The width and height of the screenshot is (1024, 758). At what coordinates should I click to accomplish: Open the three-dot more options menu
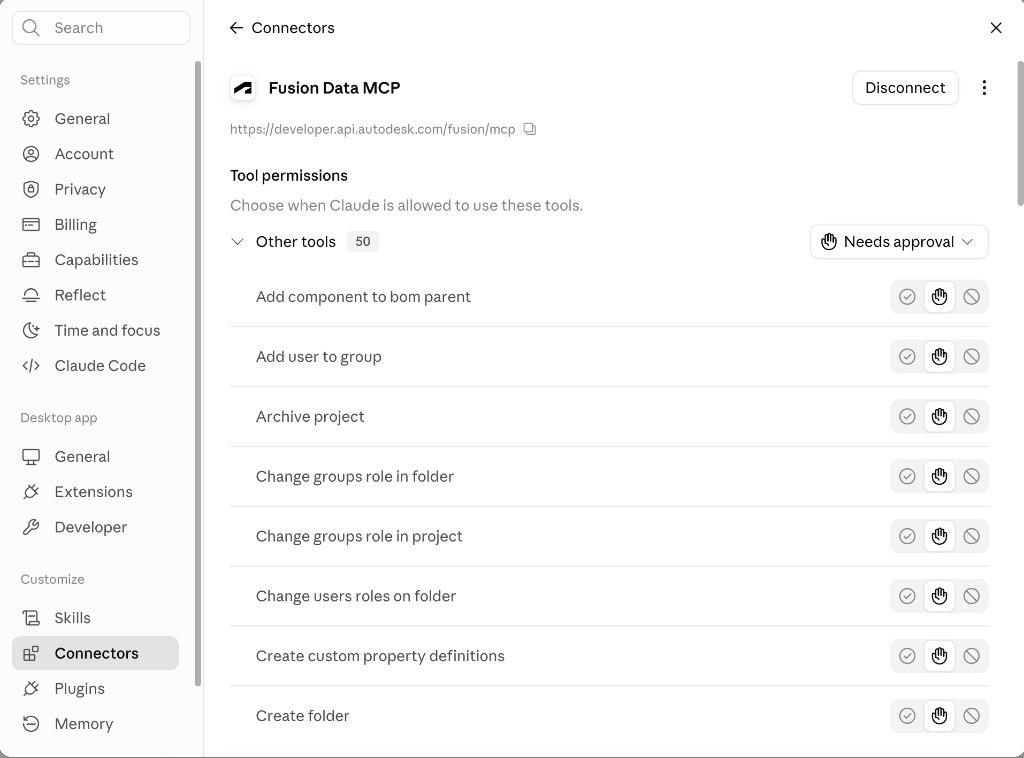(984, 87)
